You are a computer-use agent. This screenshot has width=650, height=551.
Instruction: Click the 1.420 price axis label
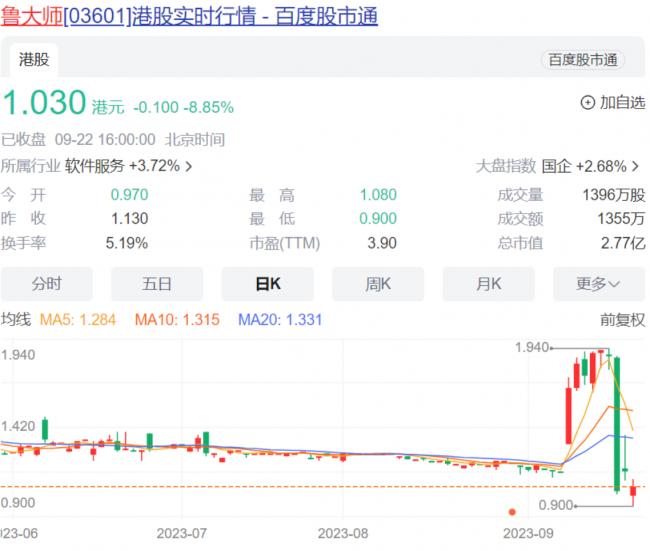coord(18,426)
